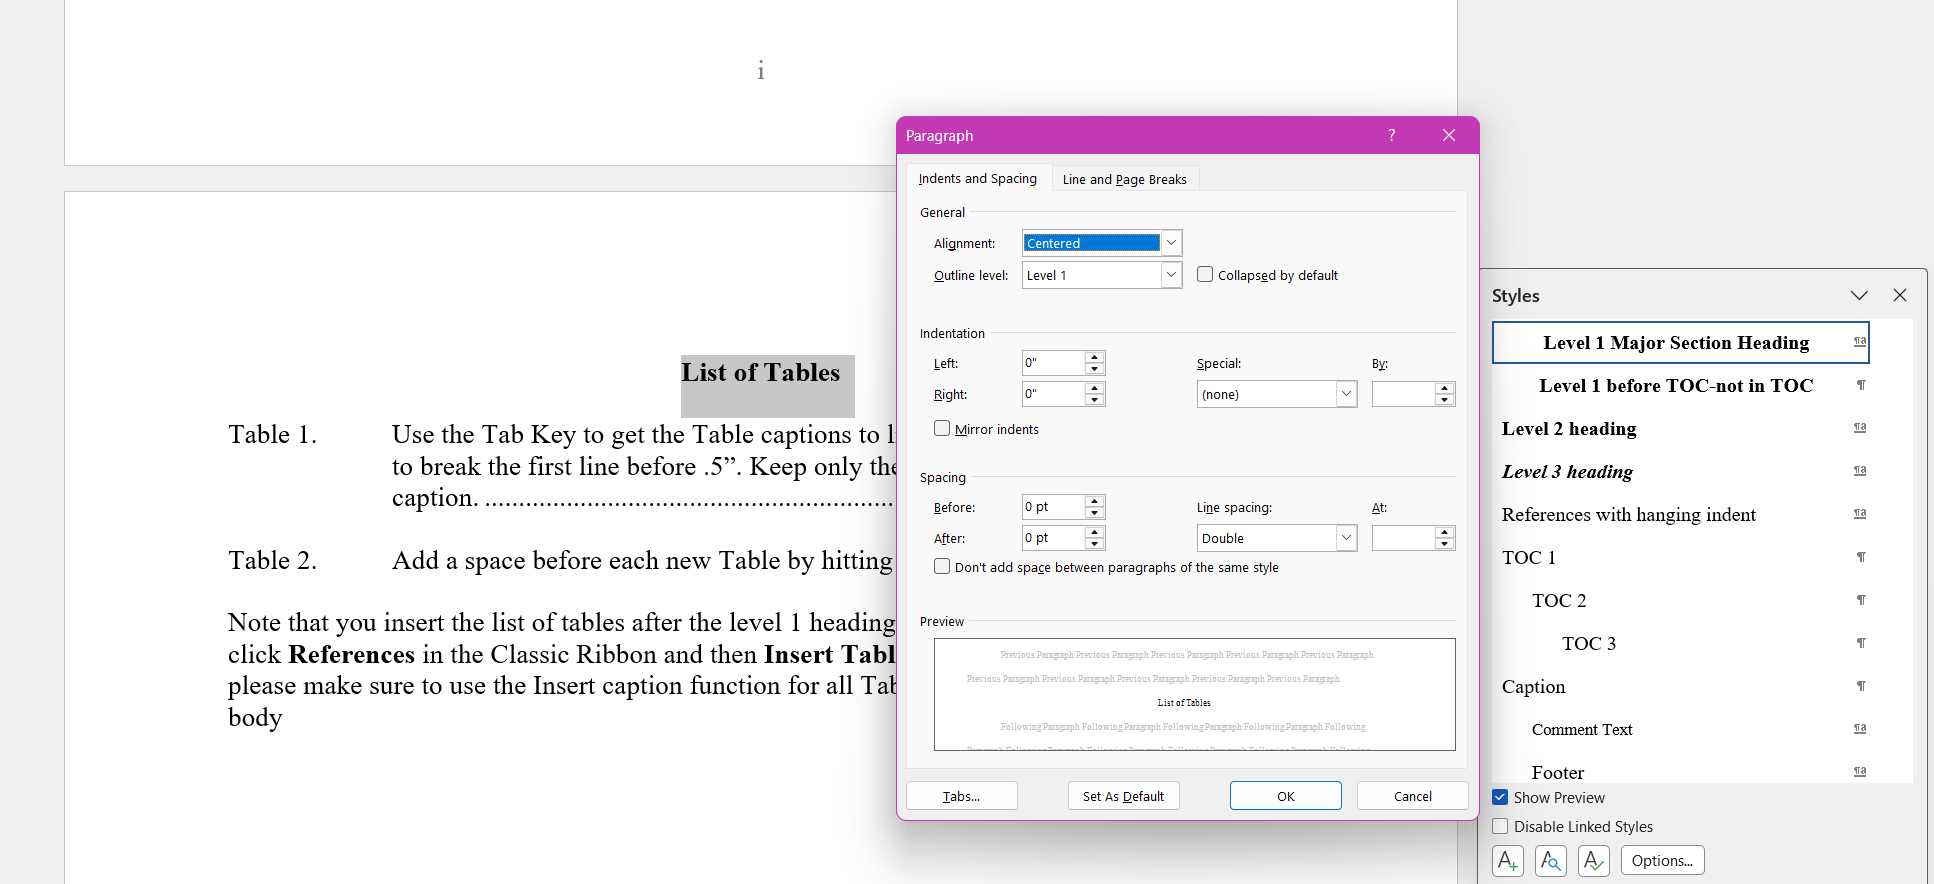The width and height of the screenshot is (1934, 884).
Task: Click the spacing After input field
Action: [1054, 538]
